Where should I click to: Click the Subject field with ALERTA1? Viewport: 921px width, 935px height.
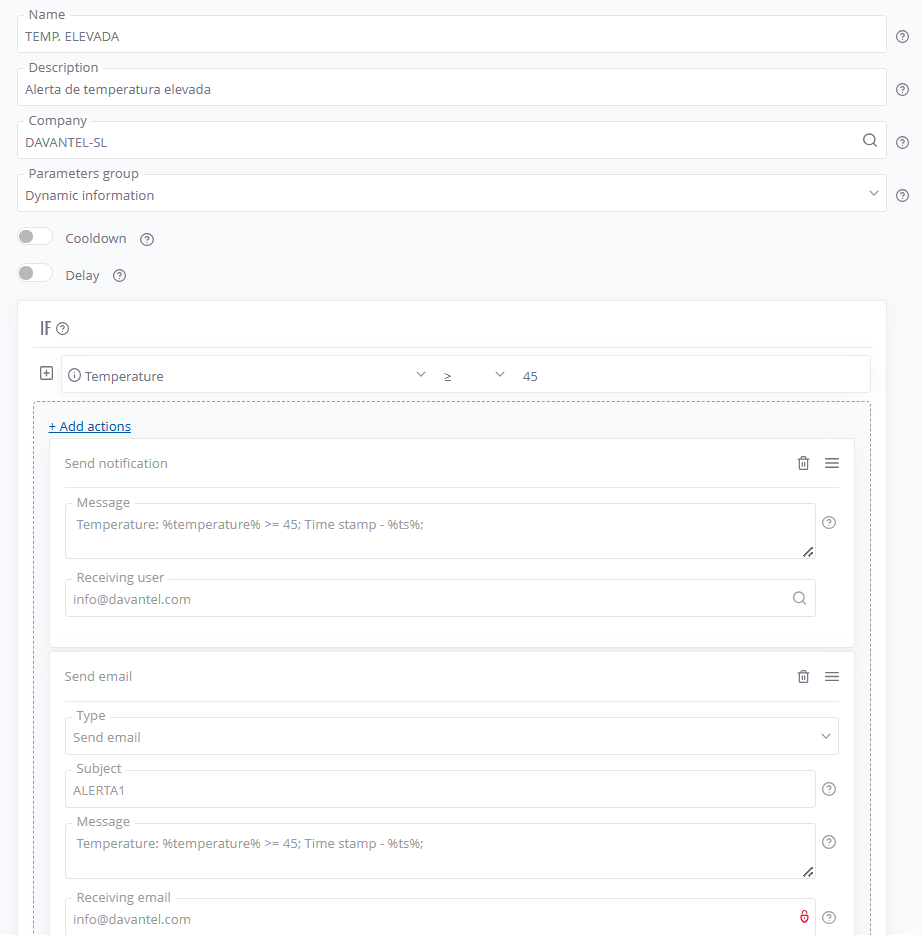click(440, 790)
